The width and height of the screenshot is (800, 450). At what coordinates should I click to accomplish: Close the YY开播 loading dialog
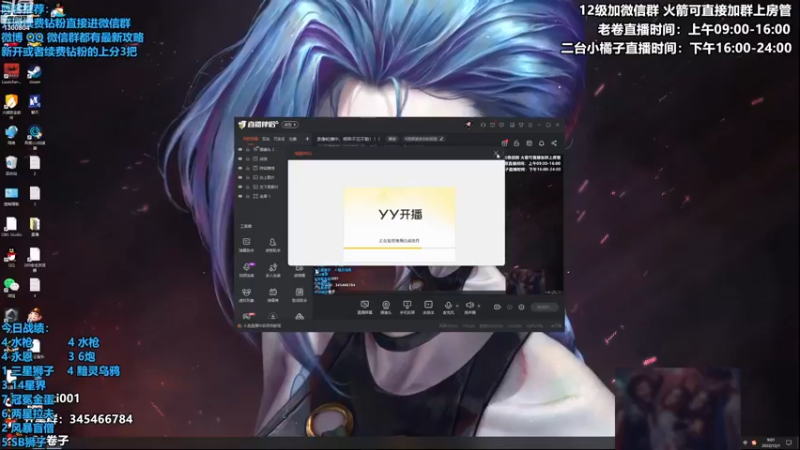tap(496, 154)
